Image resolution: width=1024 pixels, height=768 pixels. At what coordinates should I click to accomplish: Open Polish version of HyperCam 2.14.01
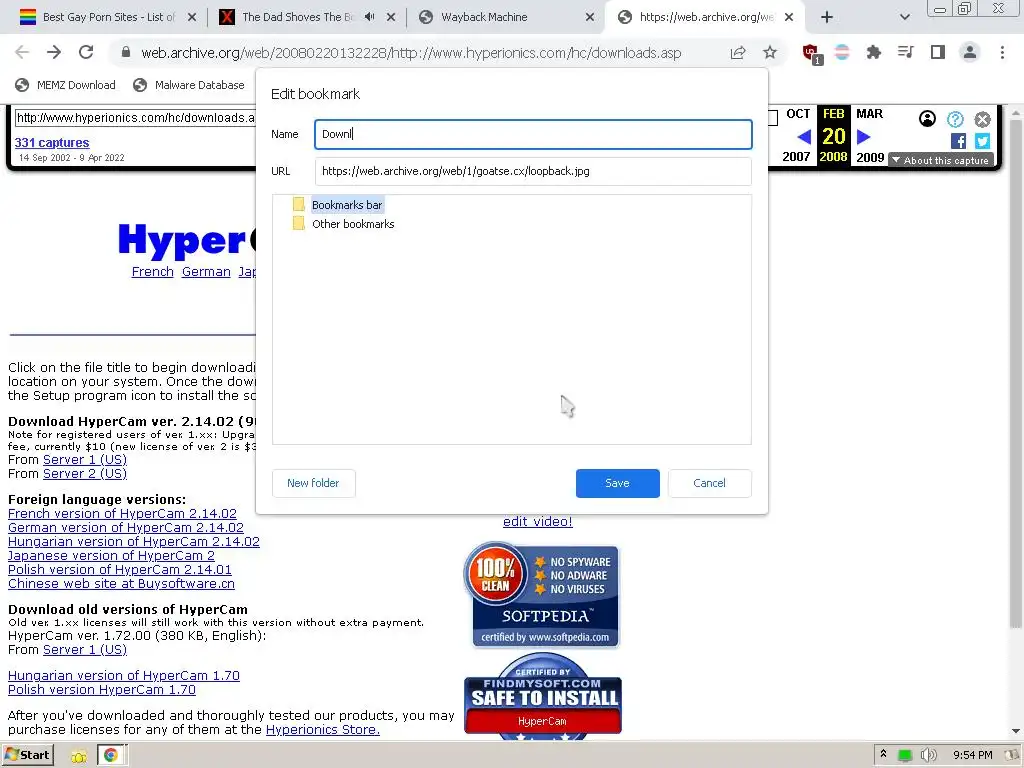[x=120, y=569]
